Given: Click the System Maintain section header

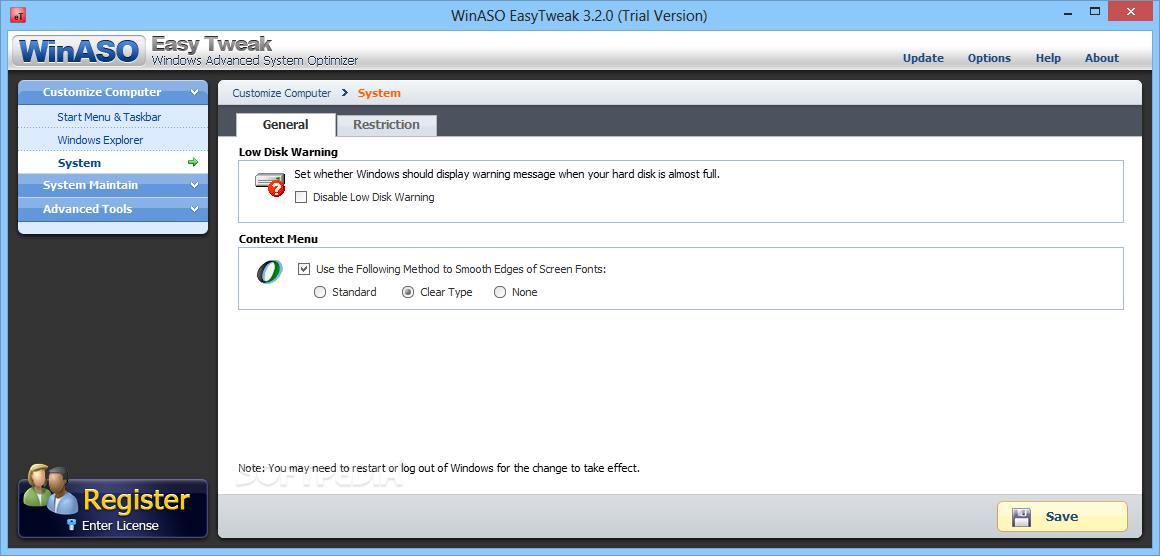Looking at the screenshot, I should 112,186.
